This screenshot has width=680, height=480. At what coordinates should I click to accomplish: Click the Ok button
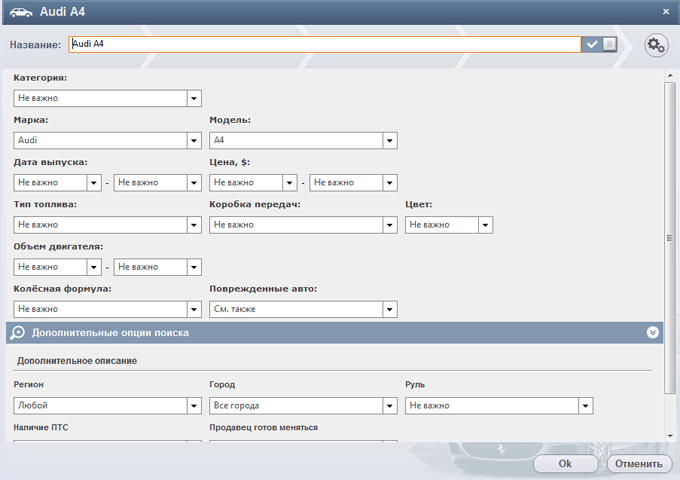[x=565, y=464]
